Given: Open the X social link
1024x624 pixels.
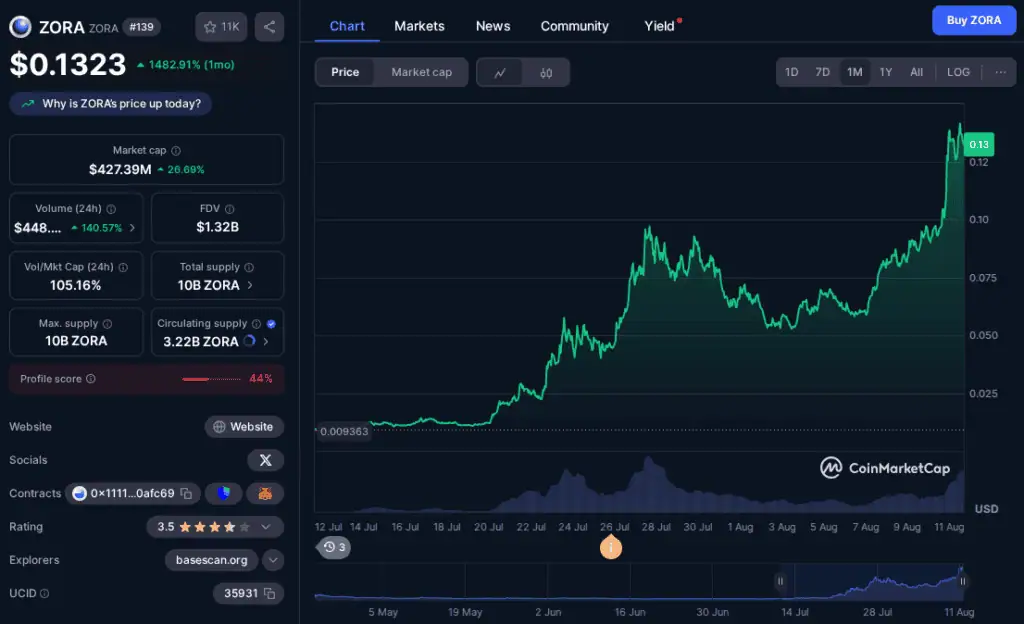Looking at the screenshot, I should [265, 460].
